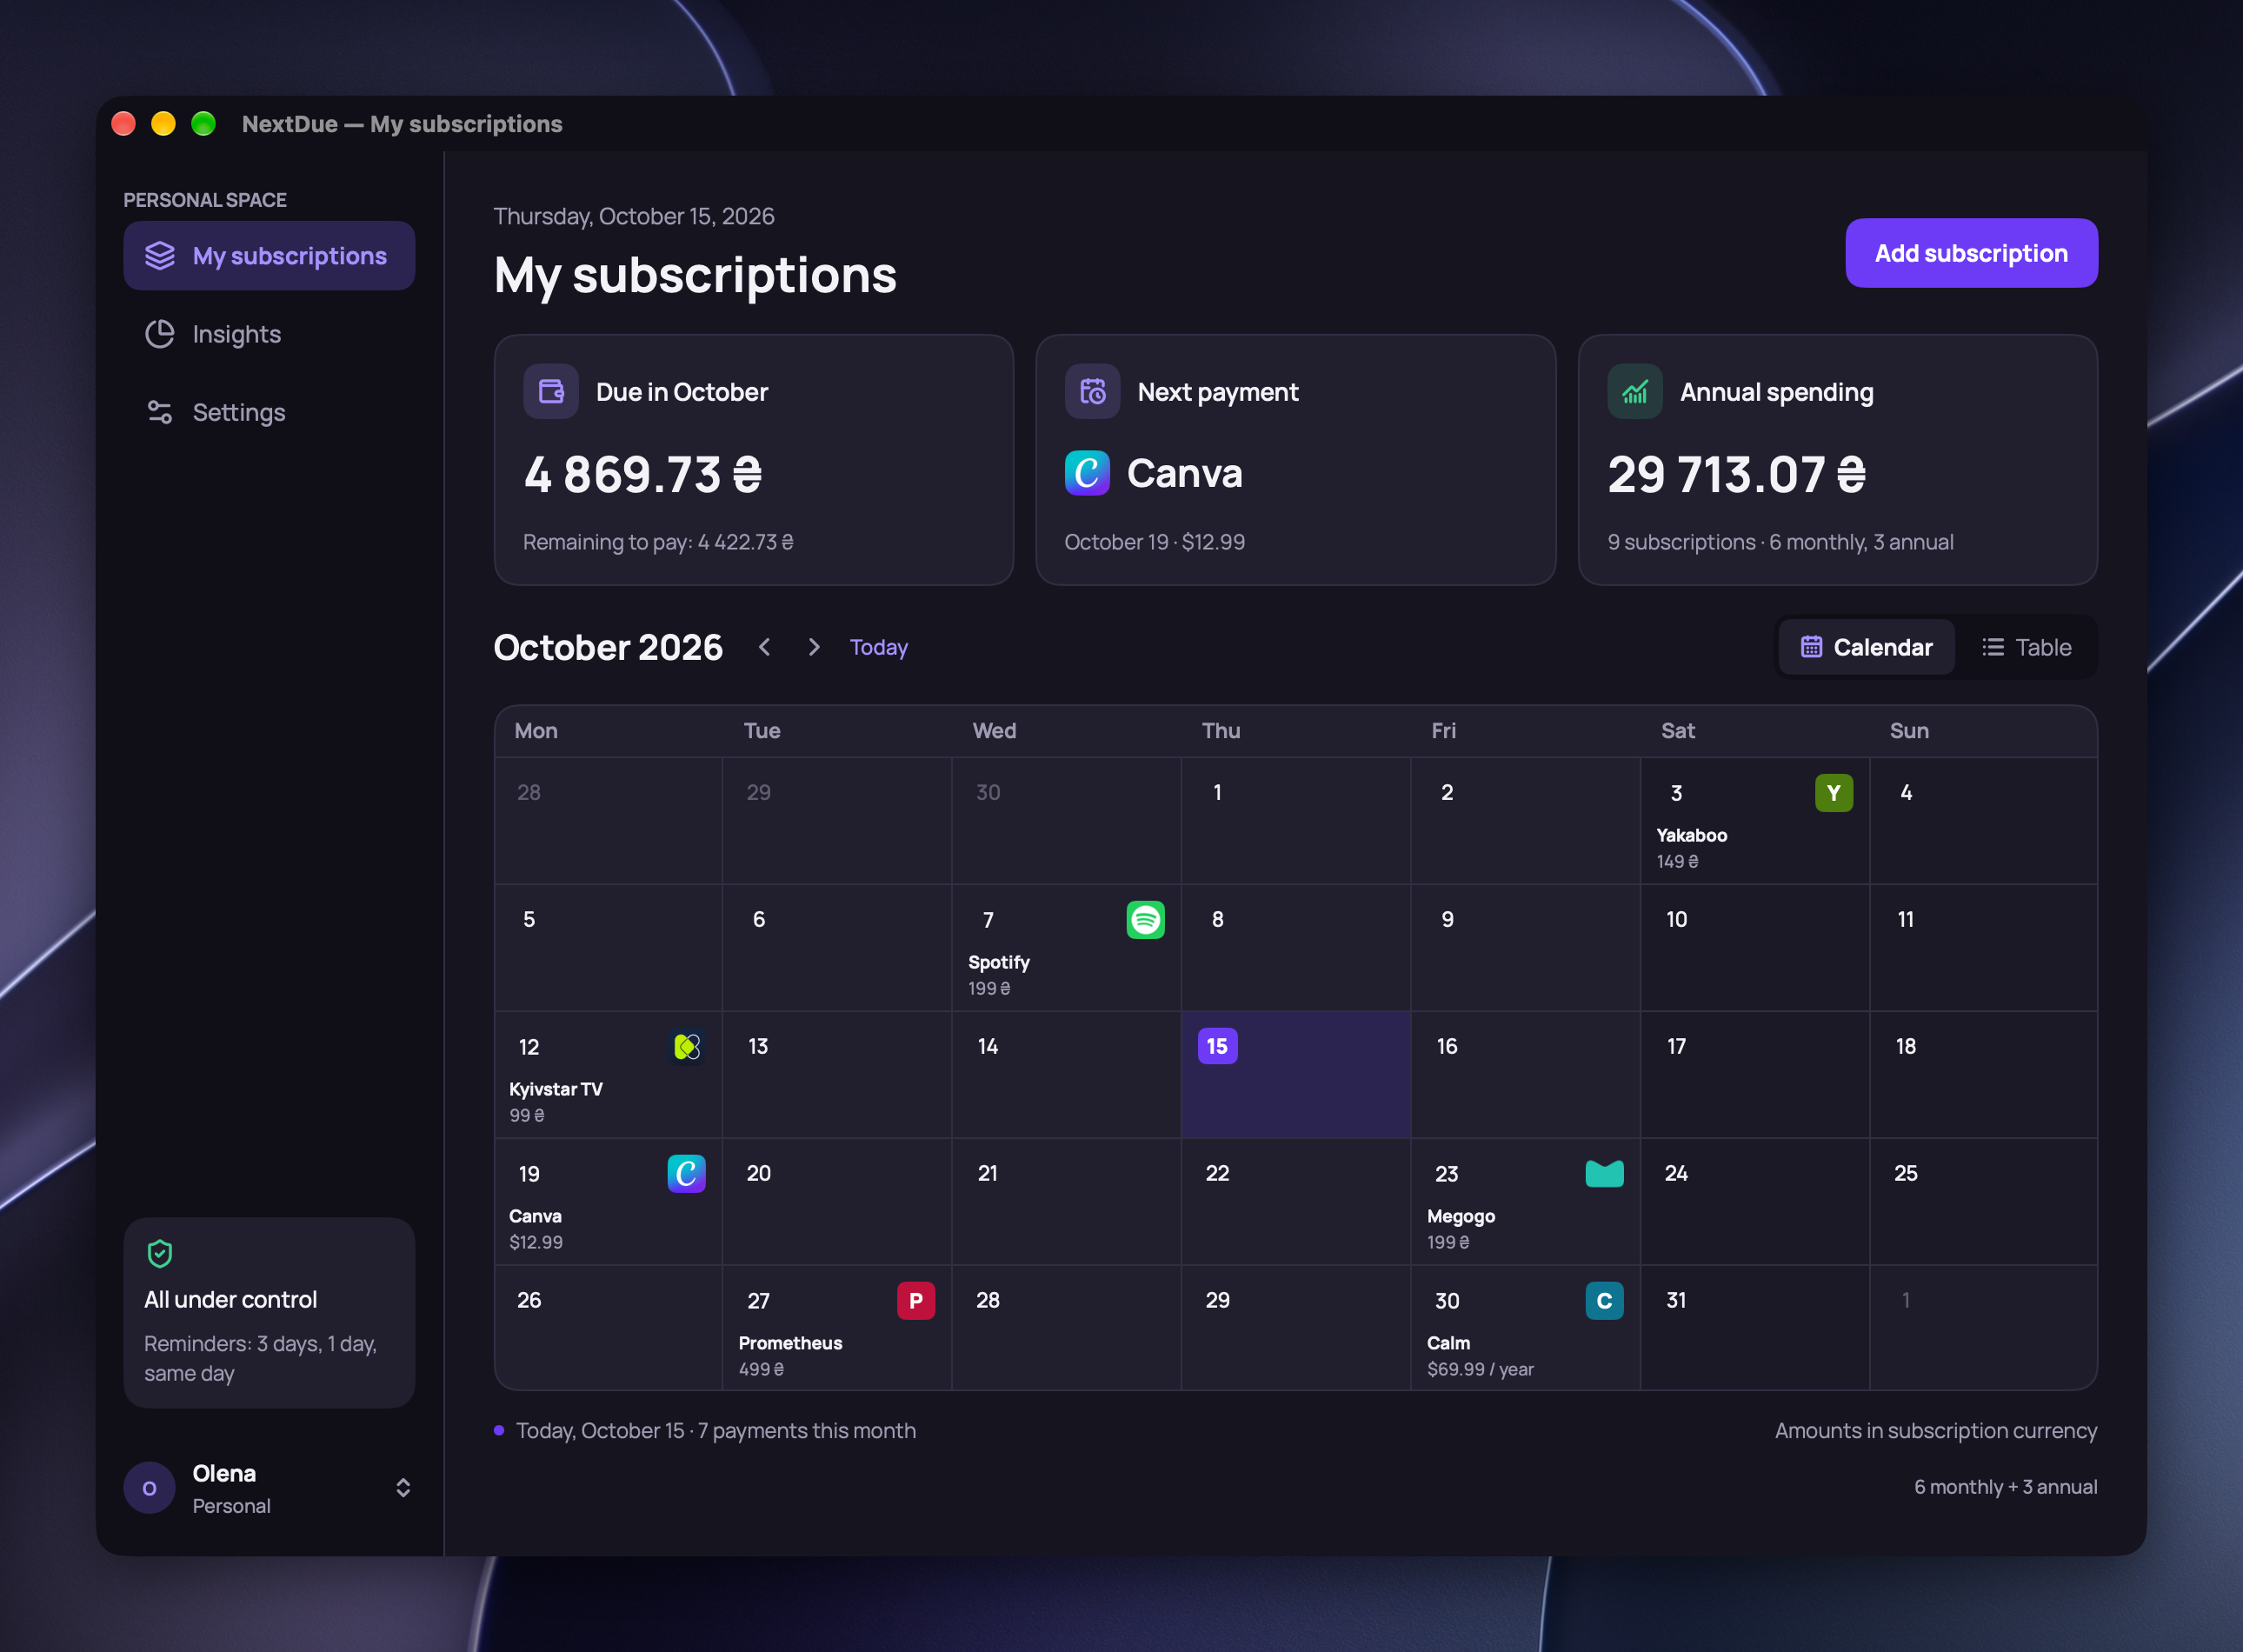Viewport: 2243px width, 1652px height.
Task: Expand the Olena account switcher
Action: coord(403,1488)
